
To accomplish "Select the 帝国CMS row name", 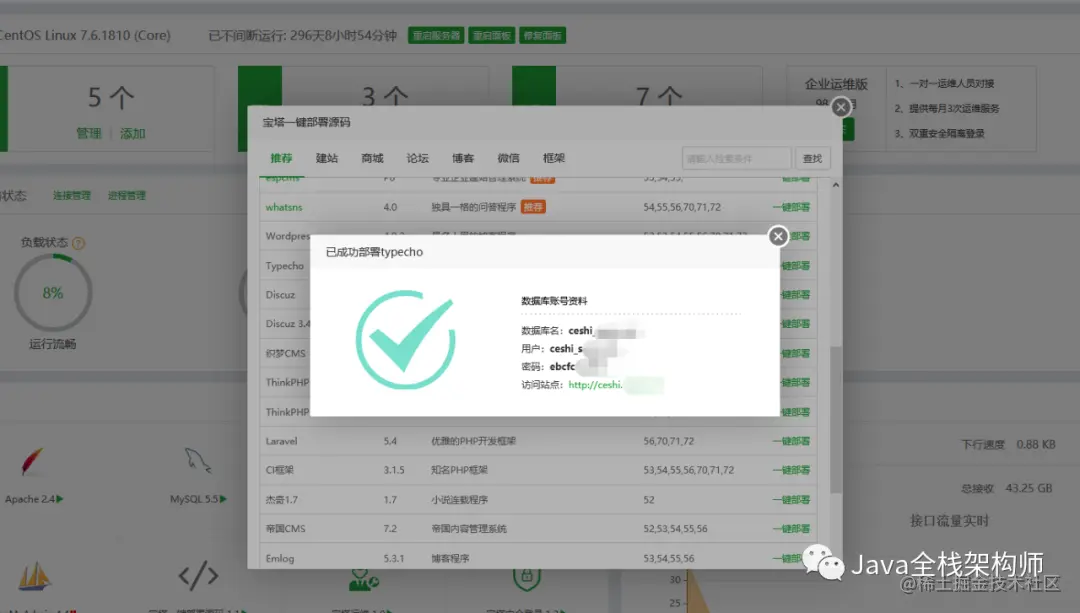I will [x=285, y=528].
